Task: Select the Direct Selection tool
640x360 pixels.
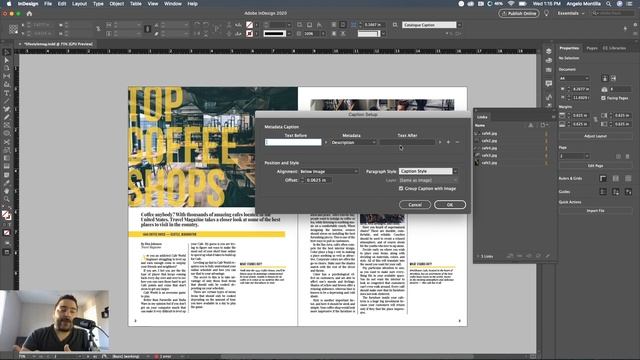Action: (7, 60)
